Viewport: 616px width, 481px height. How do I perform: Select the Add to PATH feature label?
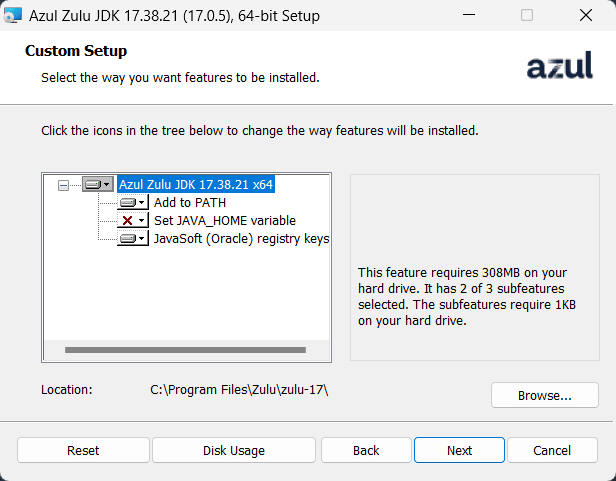[190, 203]
